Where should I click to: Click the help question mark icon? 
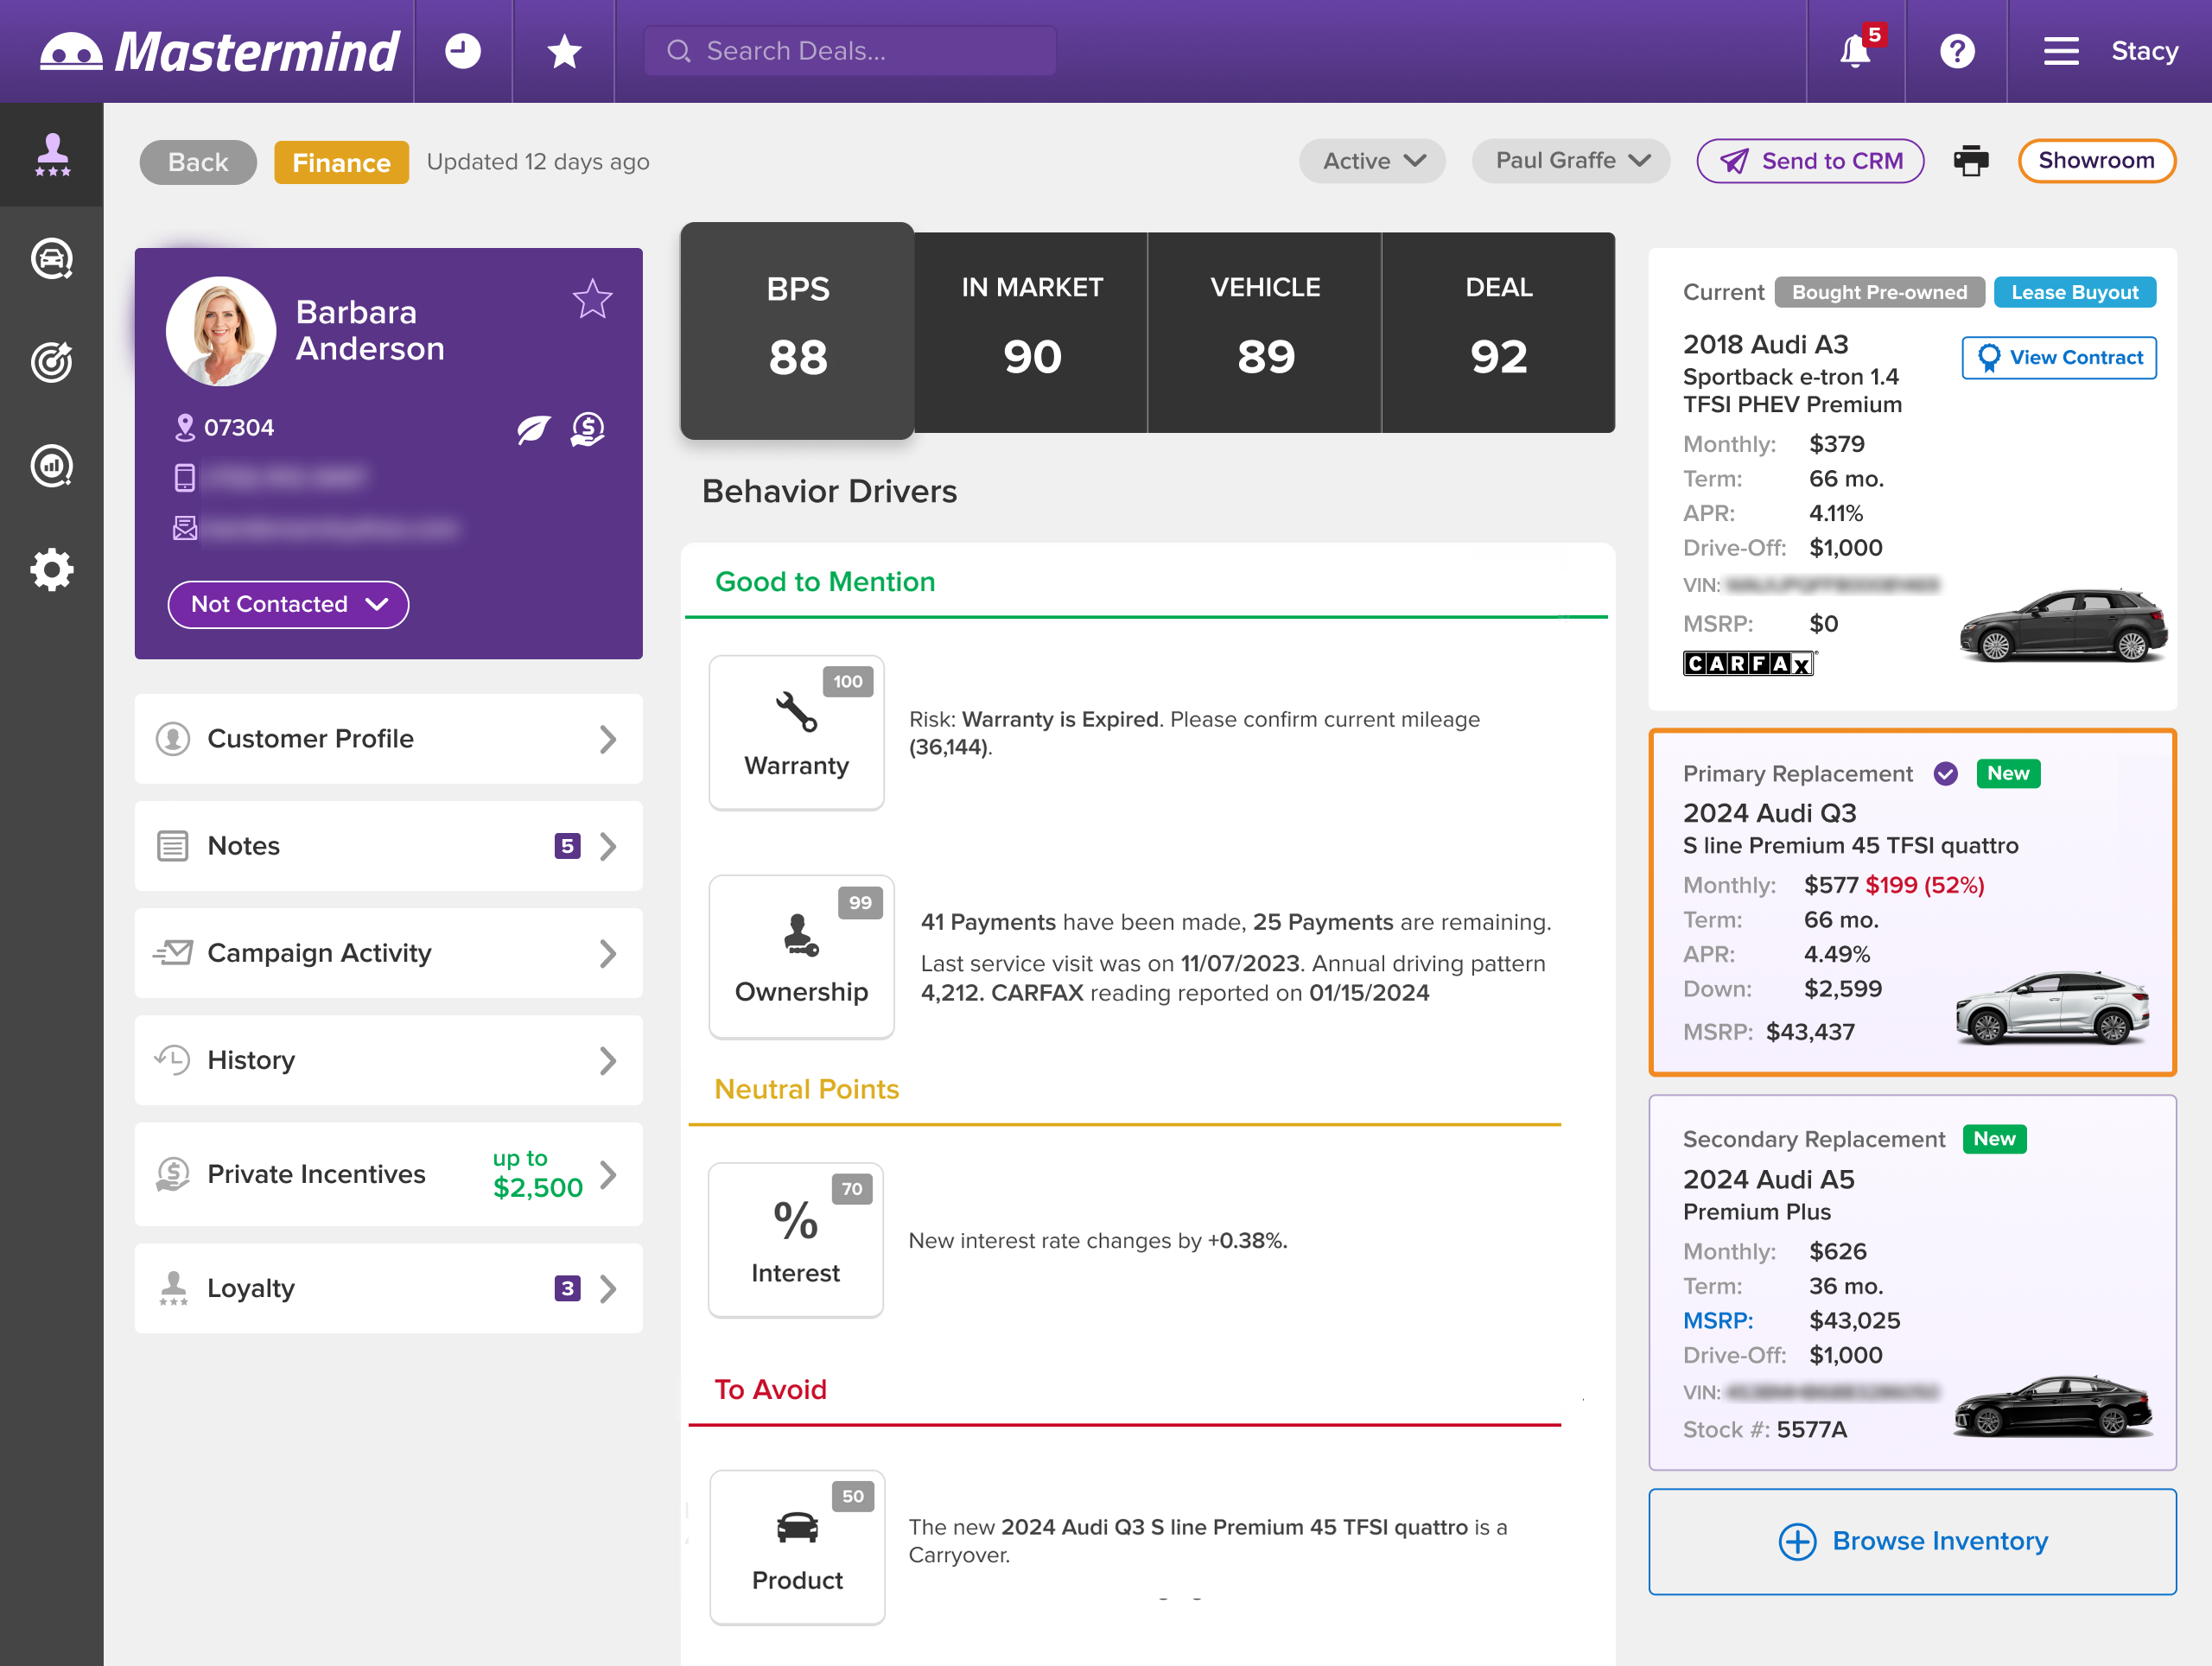(1957, 51)
